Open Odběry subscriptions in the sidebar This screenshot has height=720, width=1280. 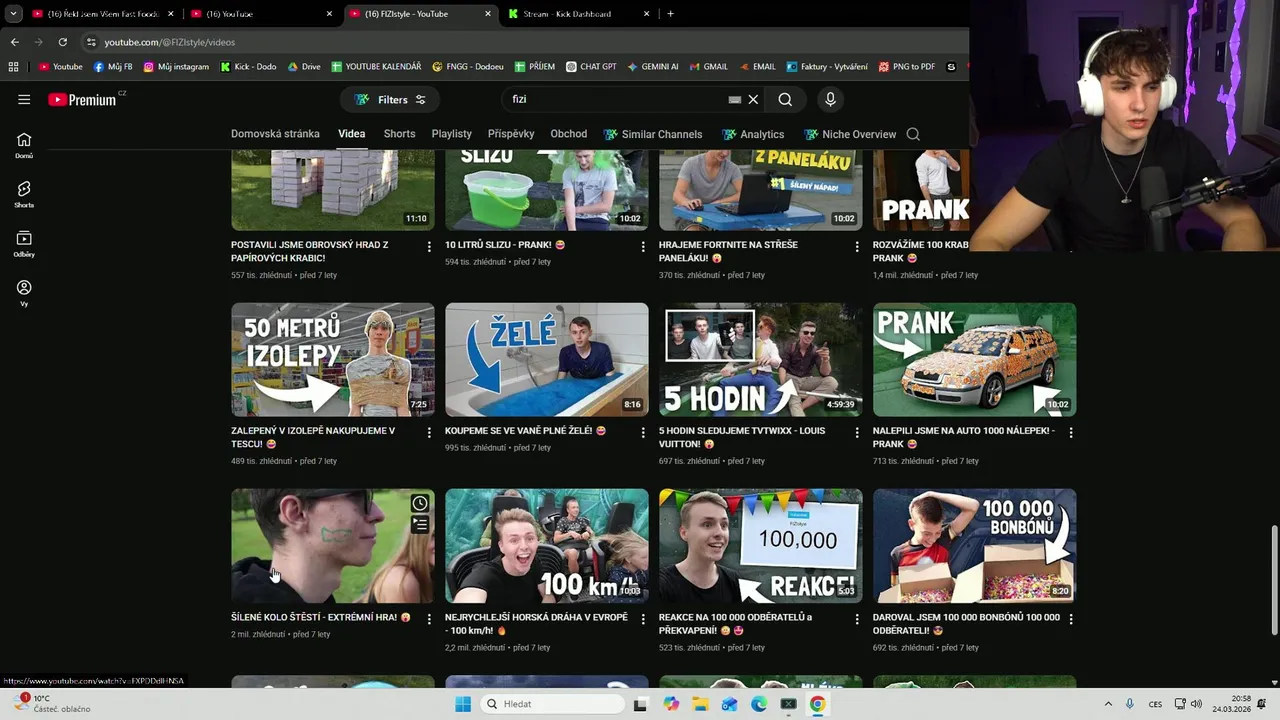[24, 244]
